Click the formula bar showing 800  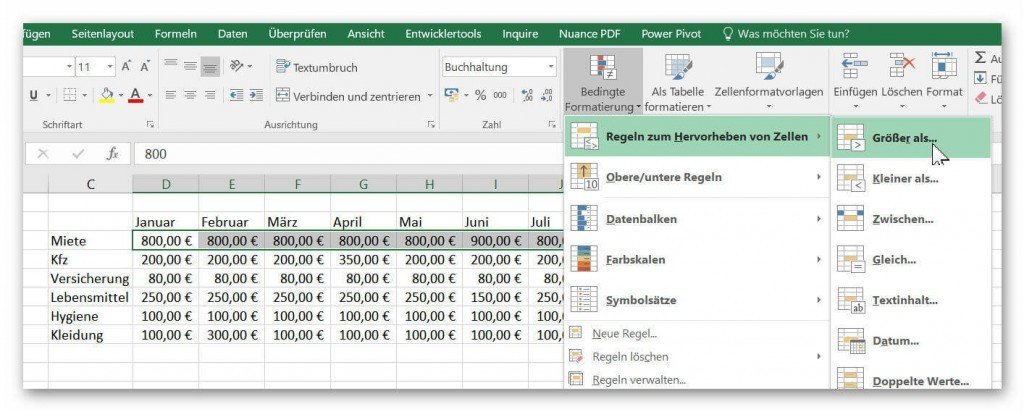[x=349, y=154]
